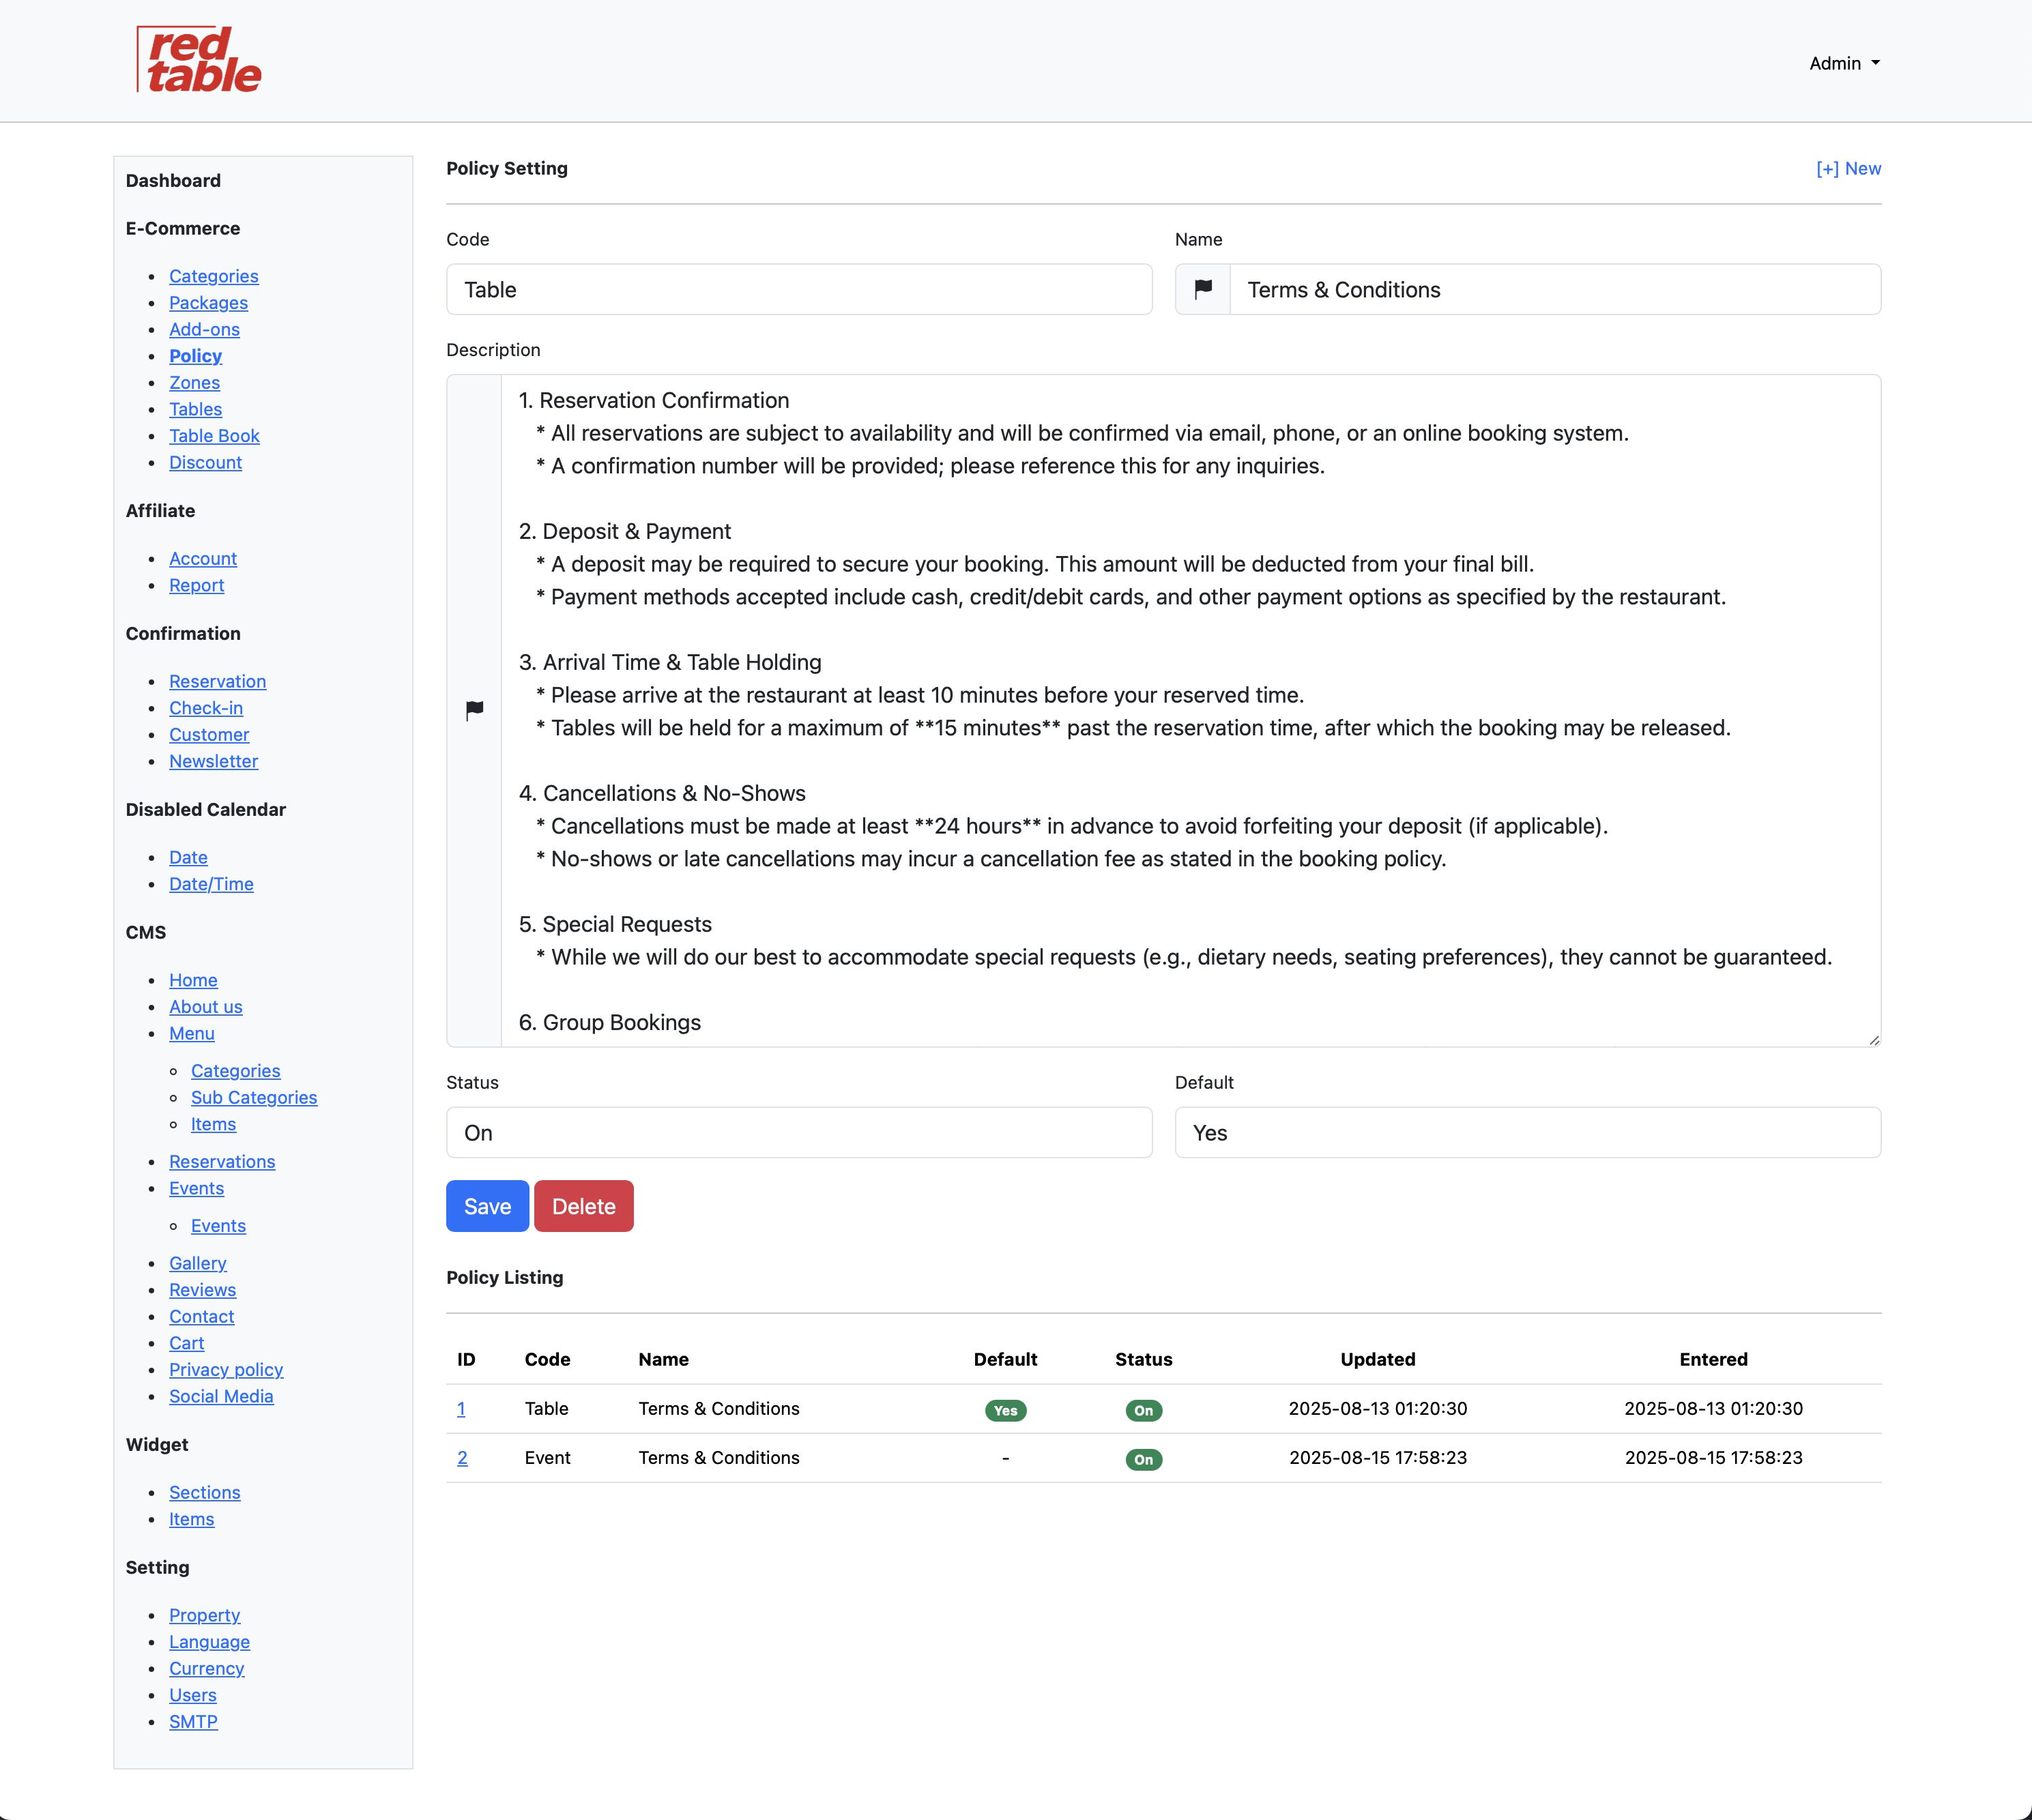Open policy ID 2 link

pos(462,1458)
